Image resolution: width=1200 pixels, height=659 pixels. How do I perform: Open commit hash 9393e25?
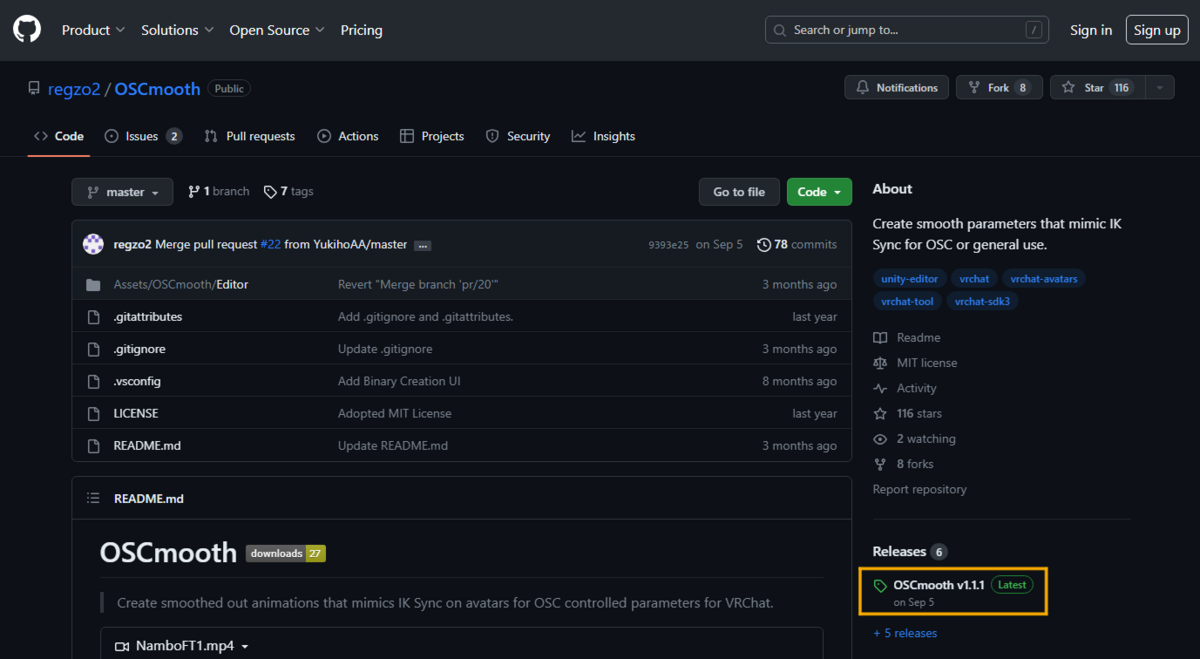(x=668, y=245)
